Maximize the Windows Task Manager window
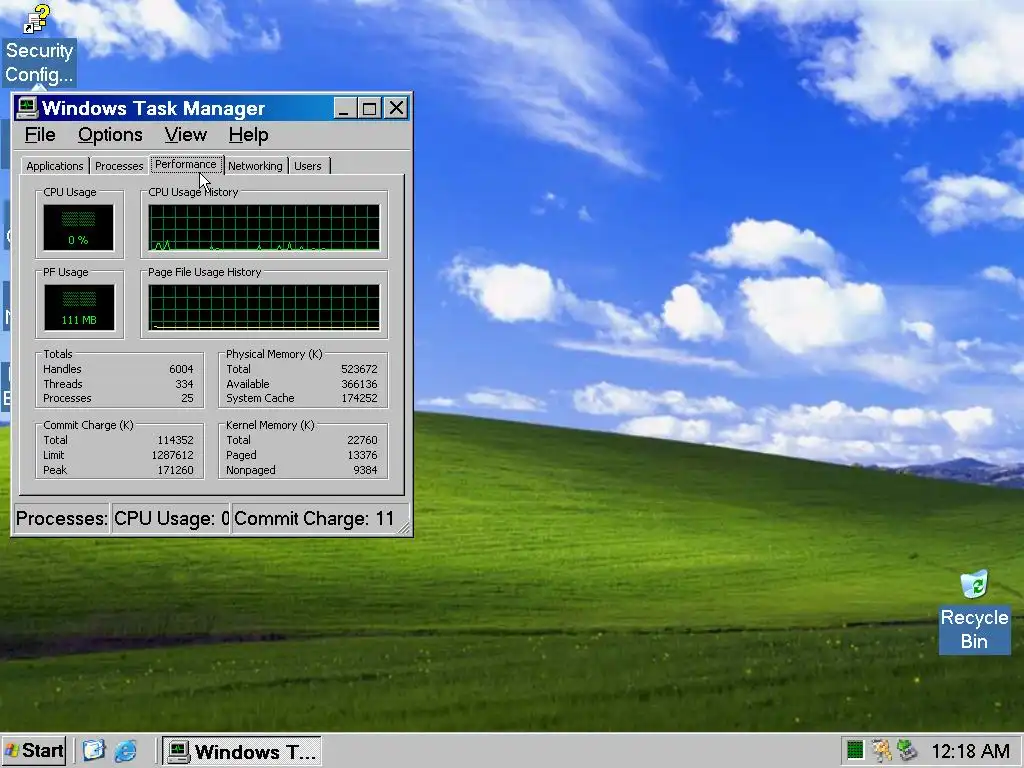This screenshot has height=768, width=1024. [x=369, y=108]
